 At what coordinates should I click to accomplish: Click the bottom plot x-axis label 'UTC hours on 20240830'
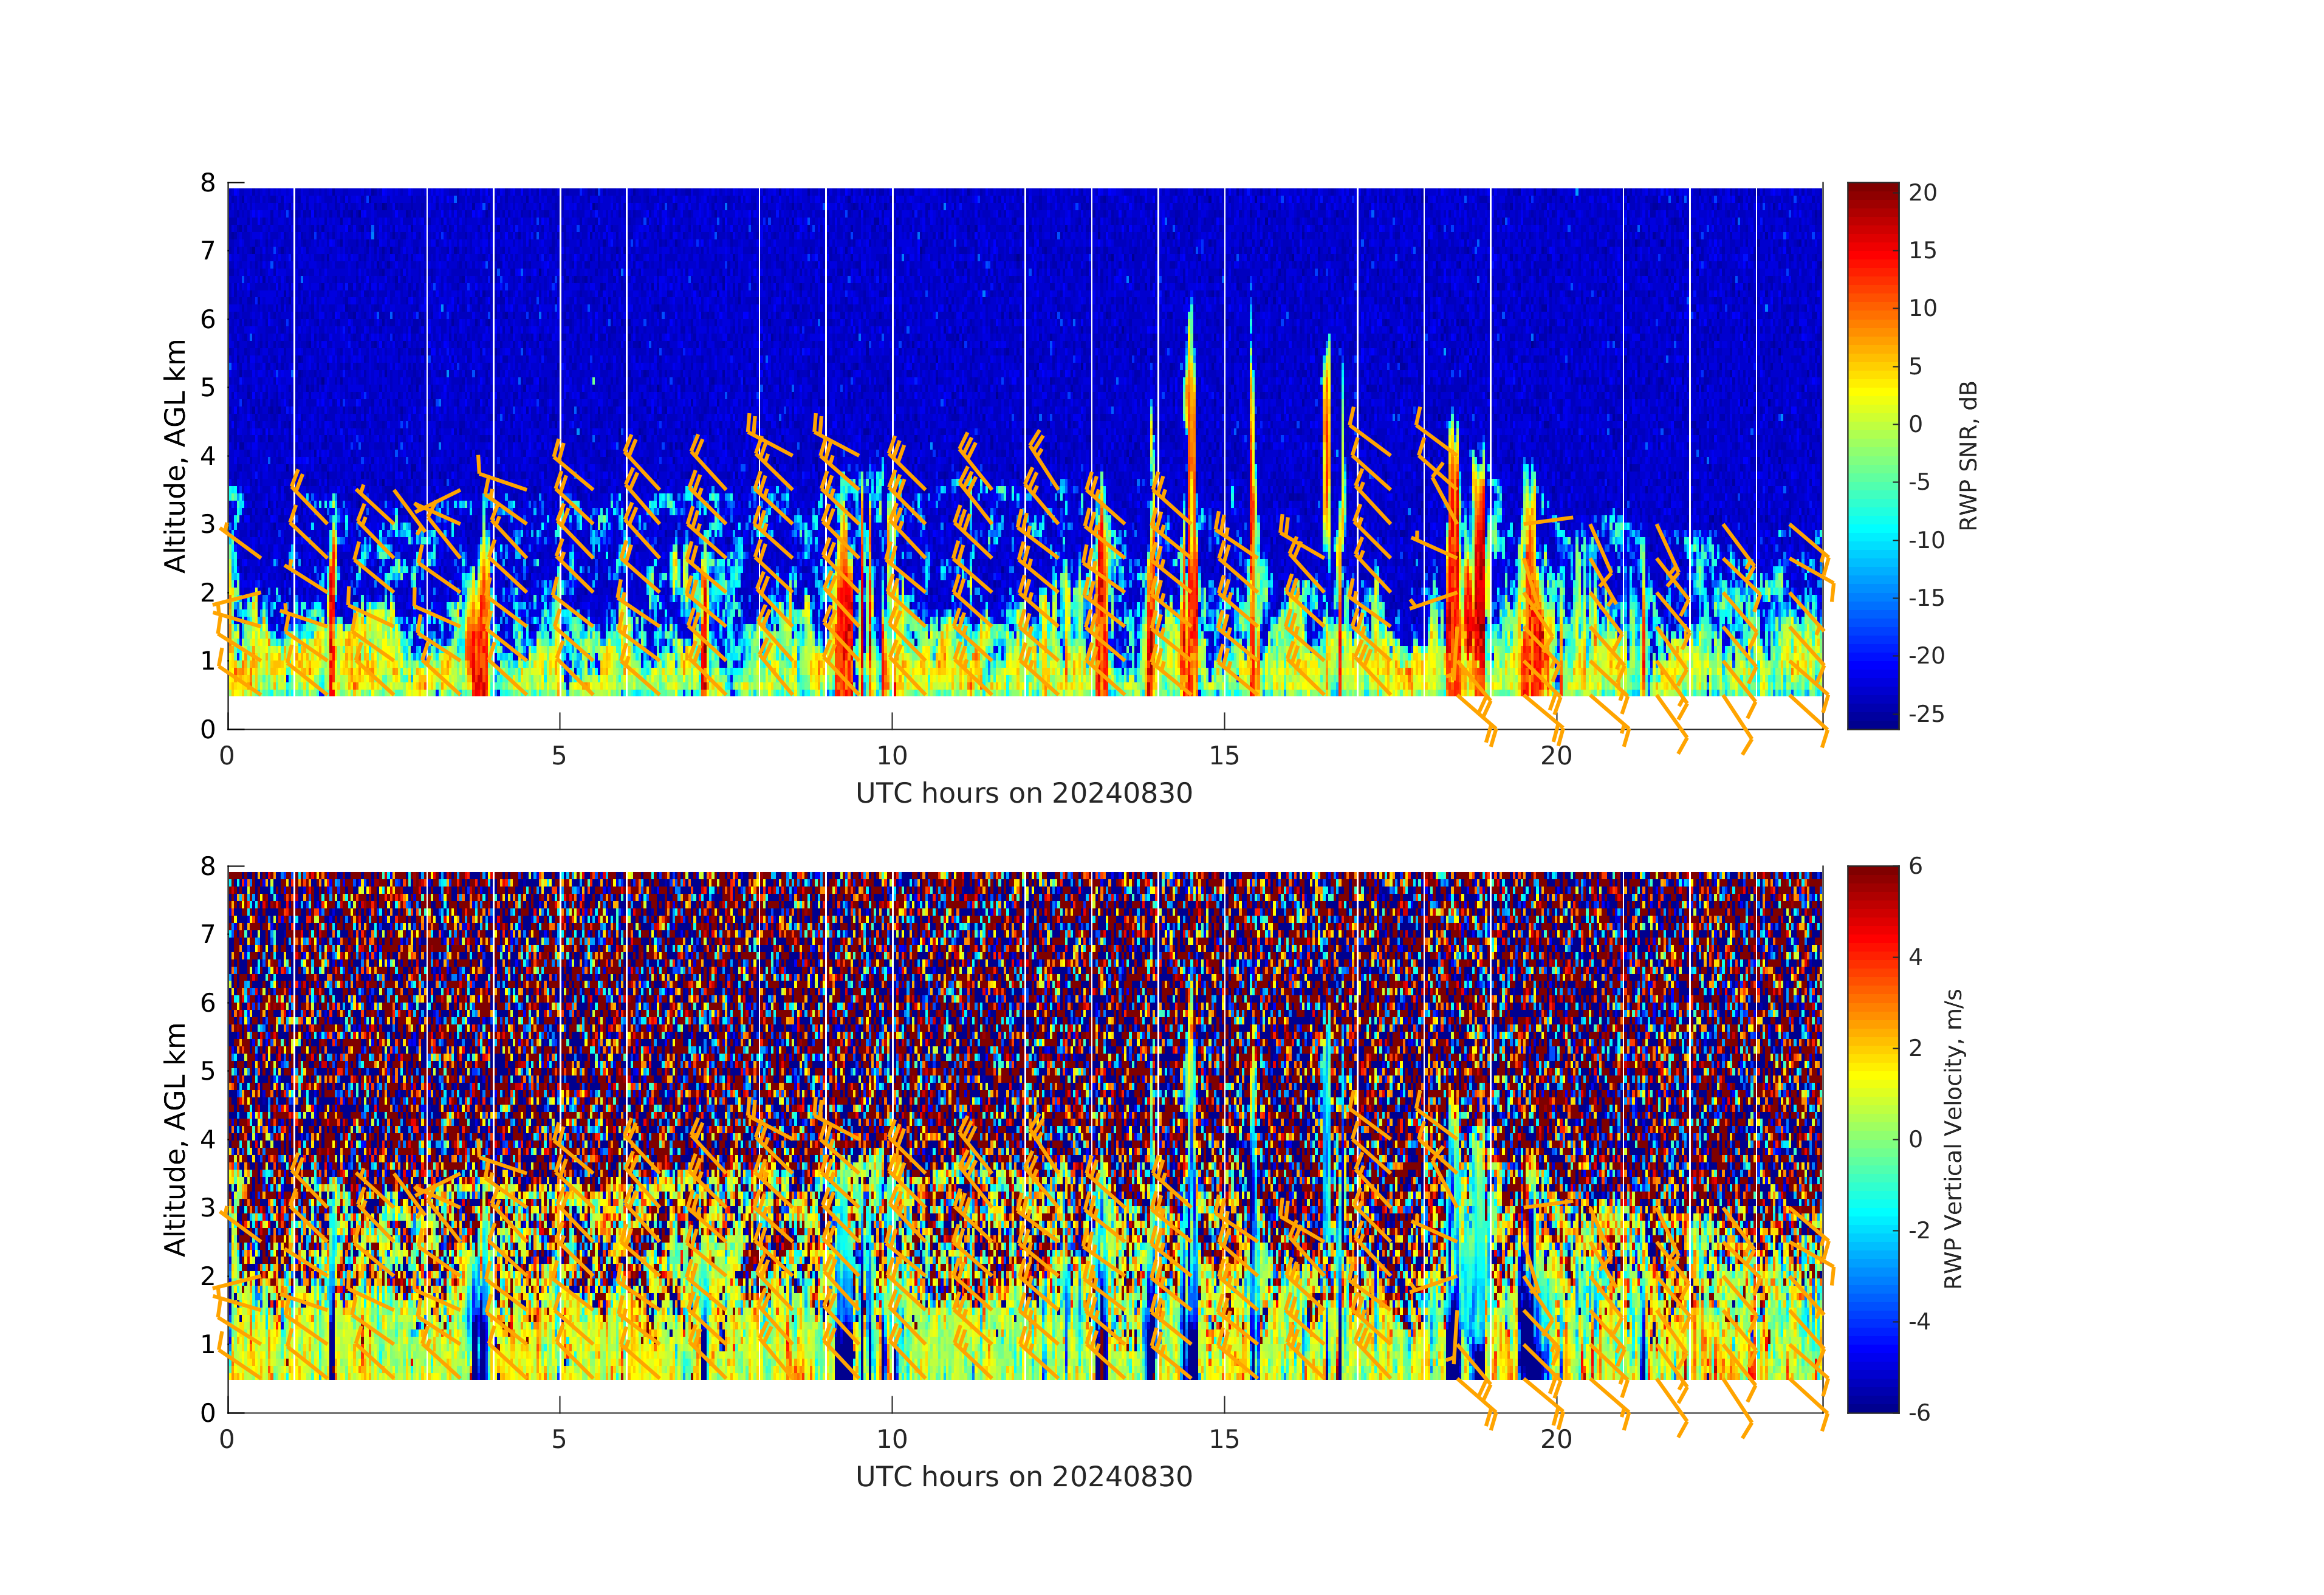pos(1024,1477)
